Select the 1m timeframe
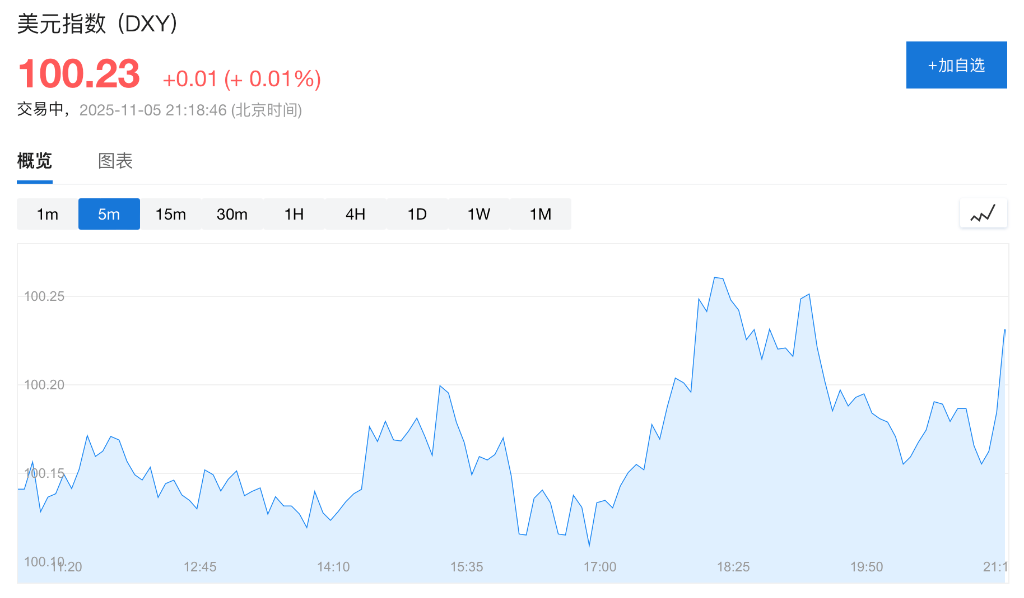 (x=48, y=214)
